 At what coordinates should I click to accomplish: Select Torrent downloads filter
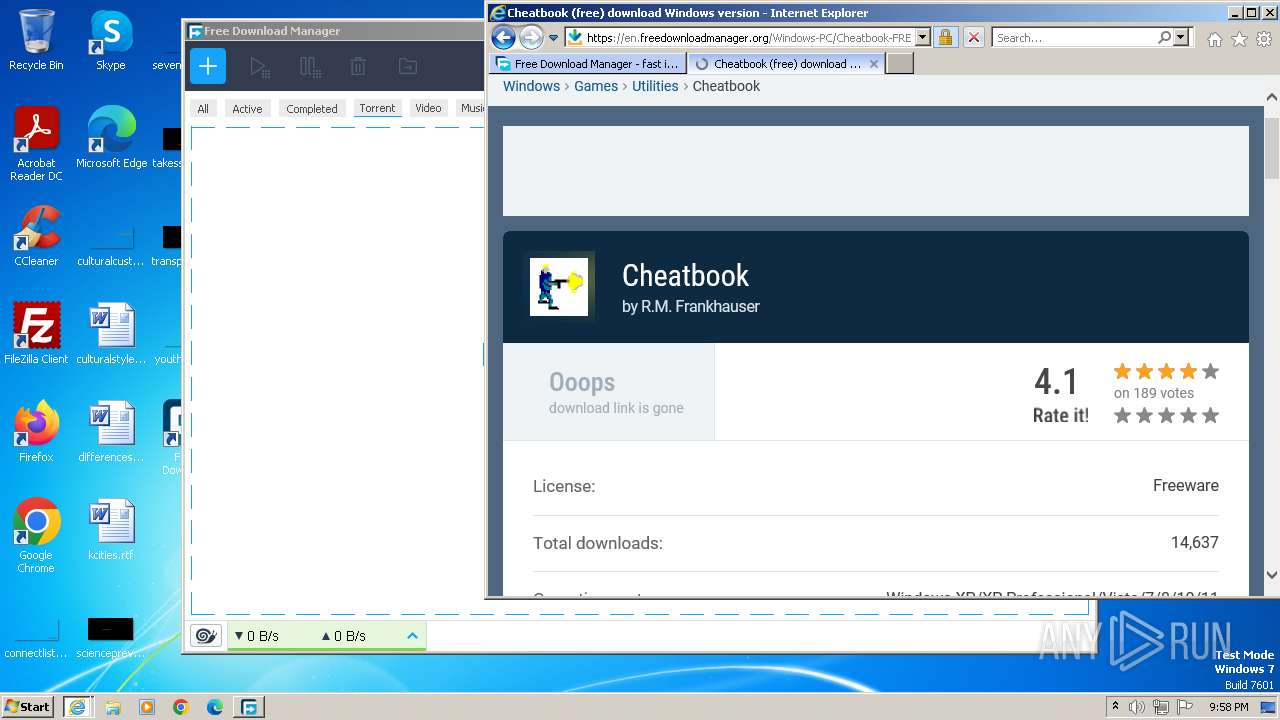tap(377, 108)
